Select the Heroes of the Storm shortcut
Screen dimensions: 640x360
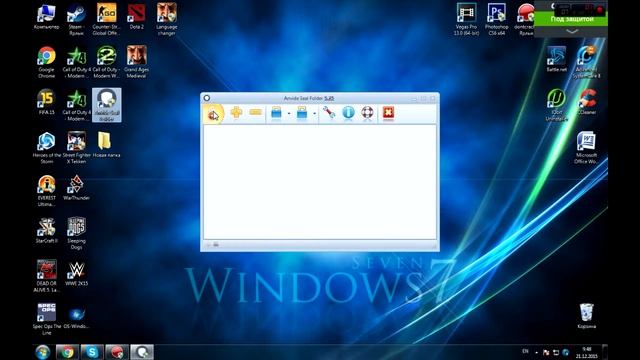(x=47, y=148)
